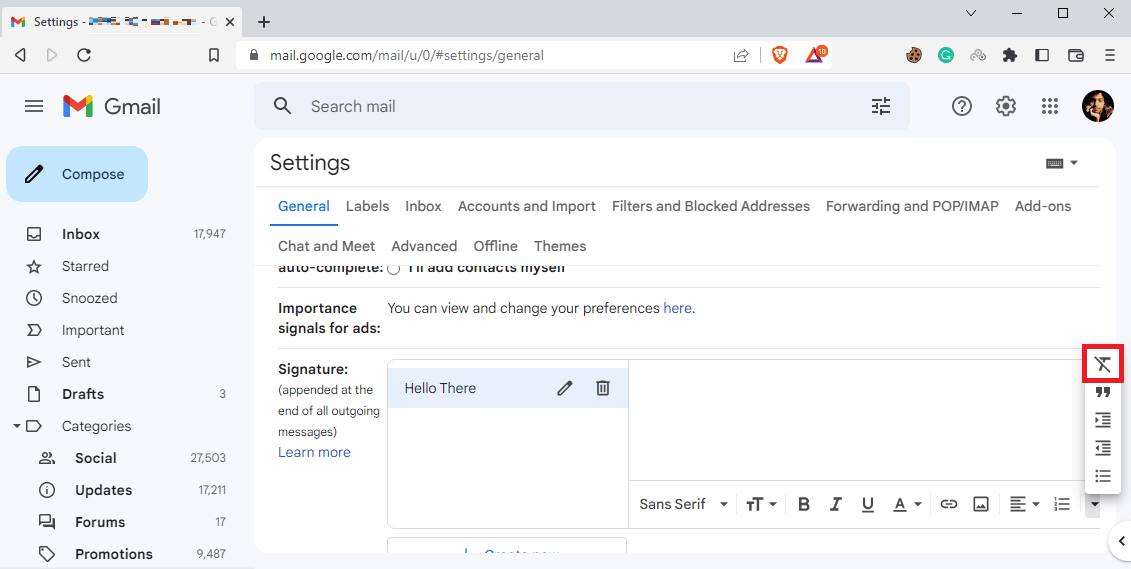This screenshot has width=1131, height=569.
Task: Open the Settings gear icon
Action: click(1005, 106)
